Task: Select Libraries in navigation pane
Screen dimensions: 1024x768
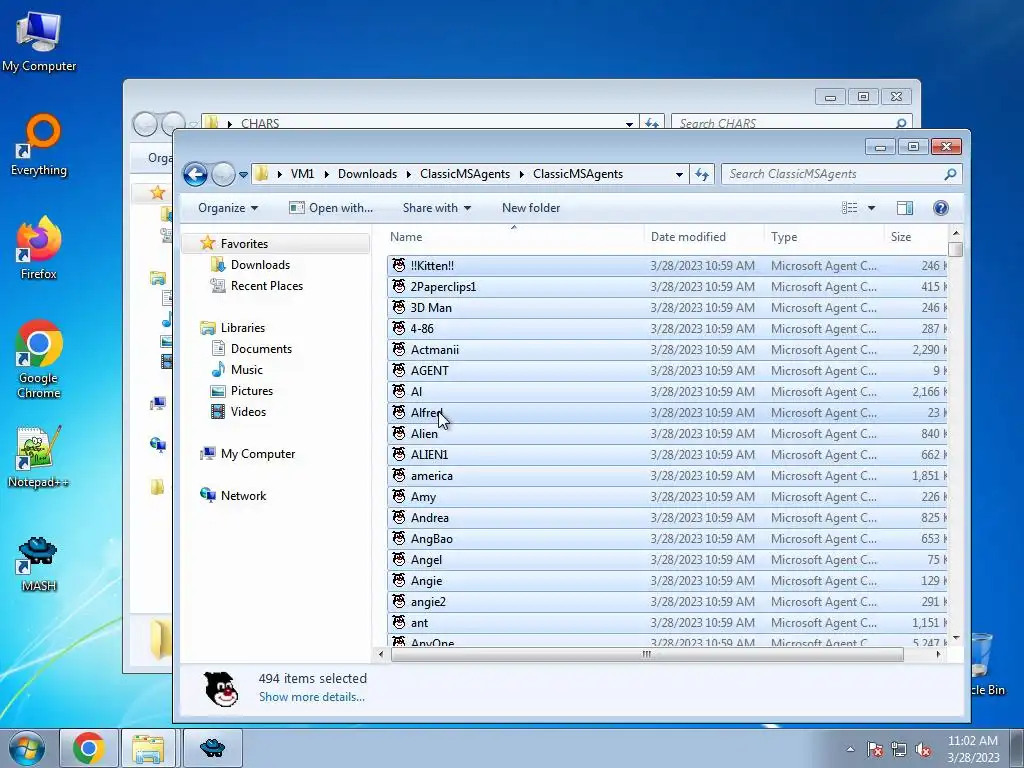Action: click(x=242, y=328)
